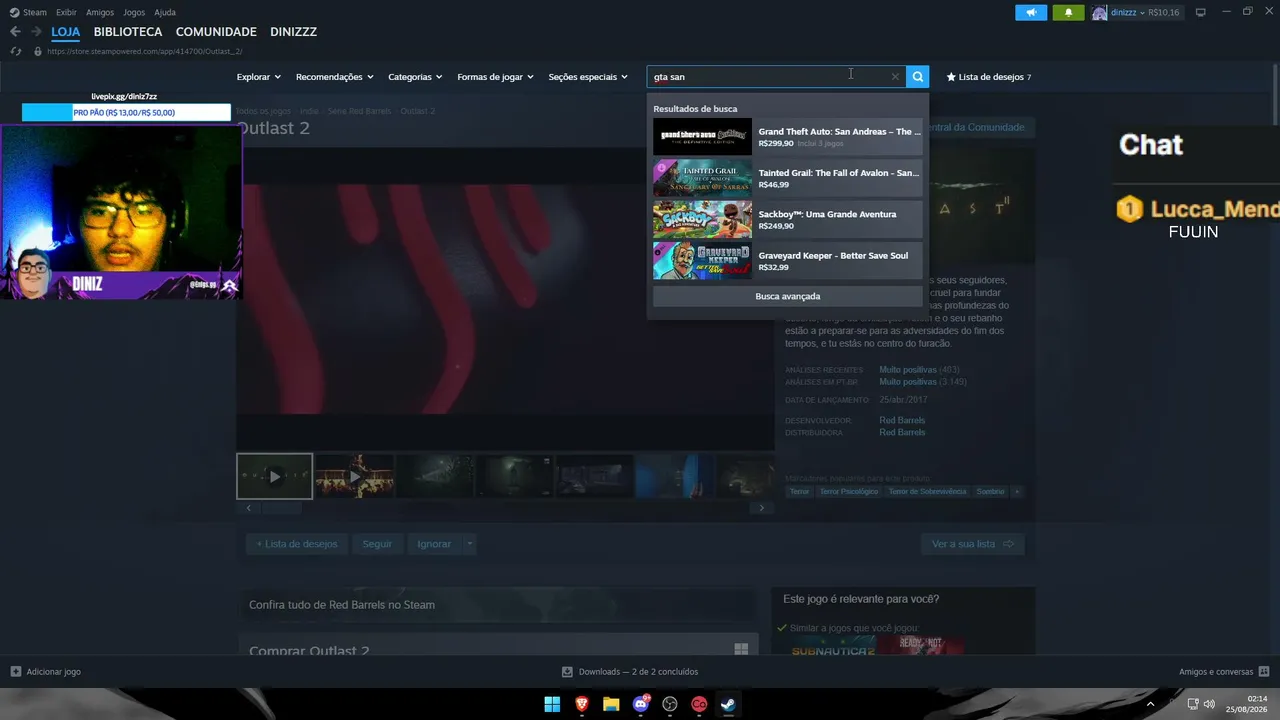Click the Adicionar jogo plus icon
The image size is (1280, 720).
15,672
